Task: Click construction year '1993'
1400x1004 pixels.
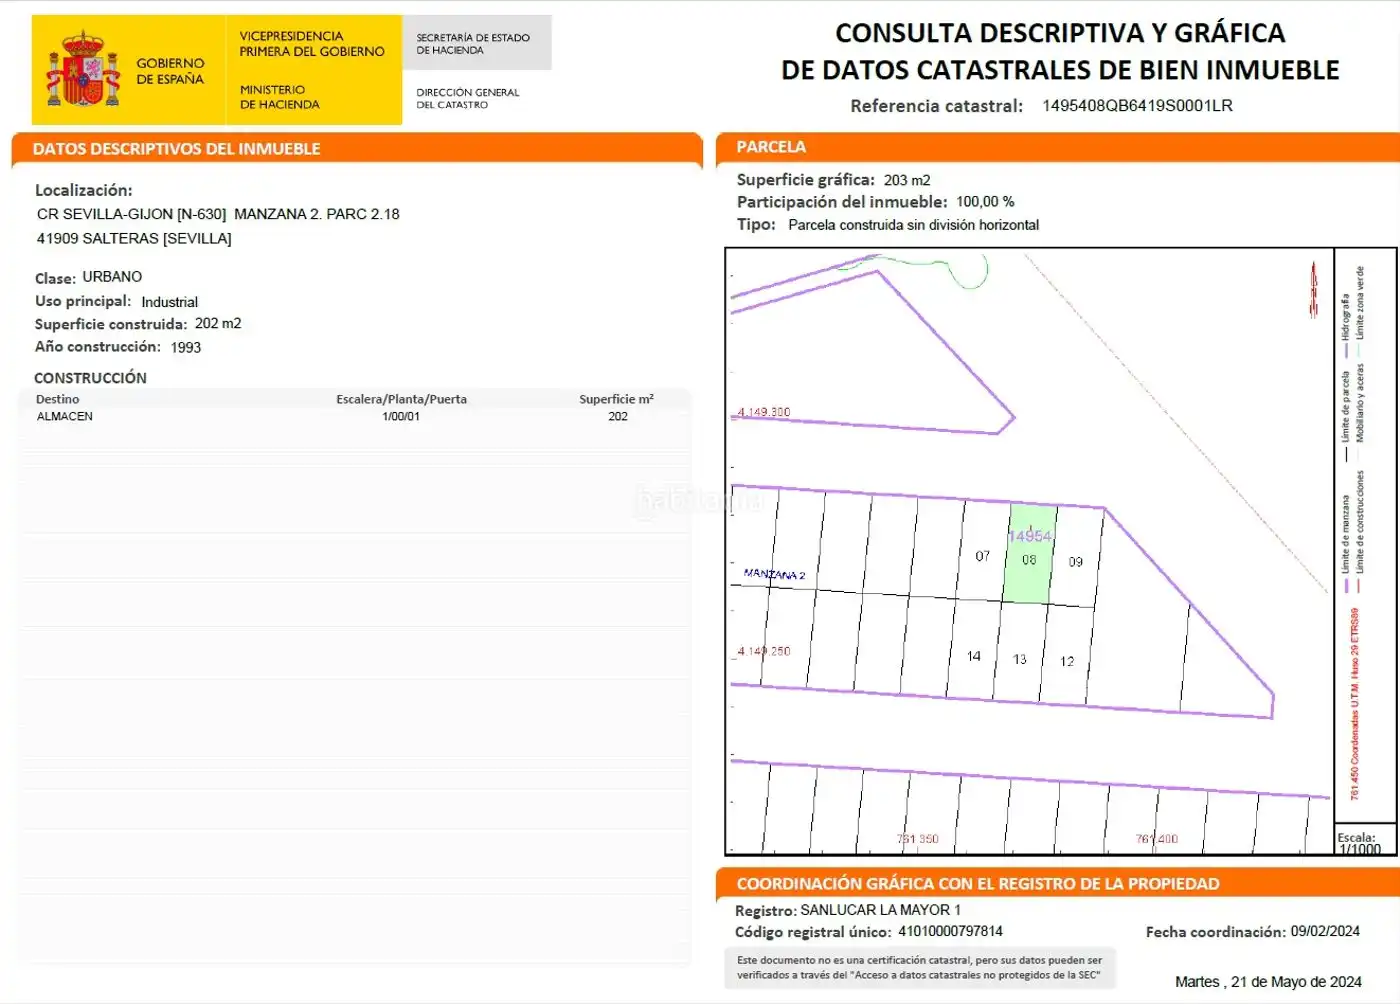Action: [186, 348]
